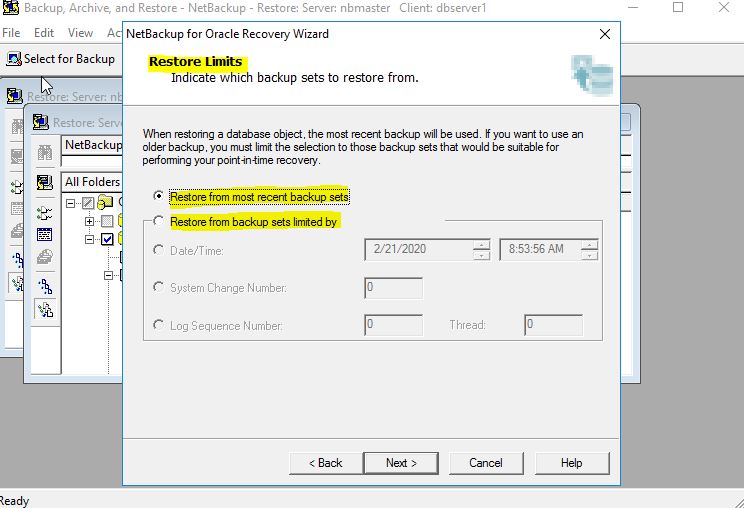Open the File menu

[x=11, y=33]
